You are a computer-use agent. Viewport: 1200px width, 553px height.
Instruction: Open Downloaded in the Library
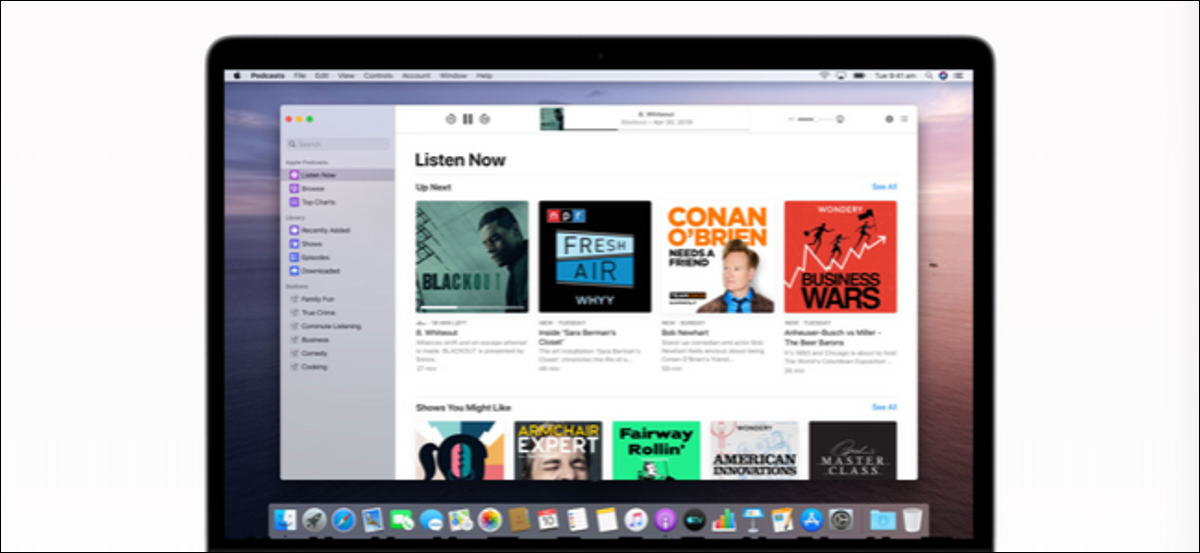coord(338,271)
